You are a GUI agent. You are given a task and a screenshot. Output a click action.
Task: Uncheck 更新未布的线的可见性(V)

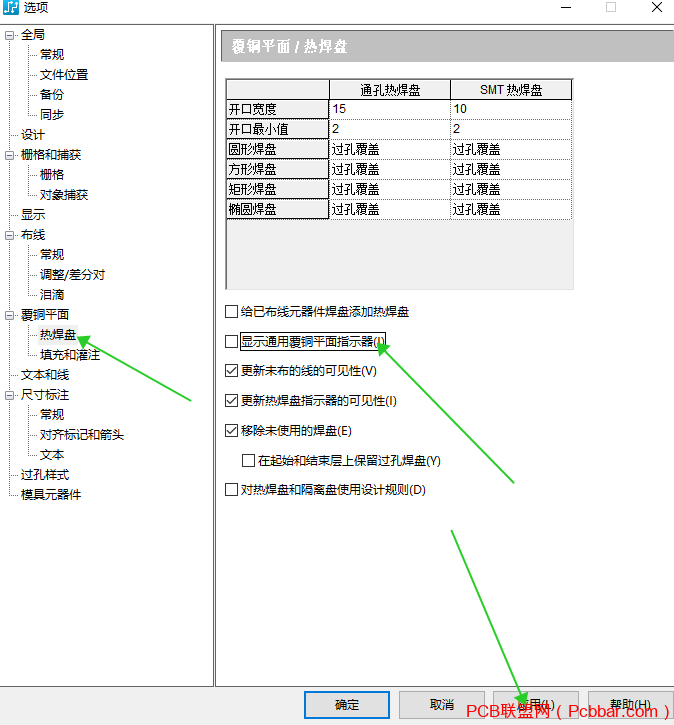coord(231,371)
